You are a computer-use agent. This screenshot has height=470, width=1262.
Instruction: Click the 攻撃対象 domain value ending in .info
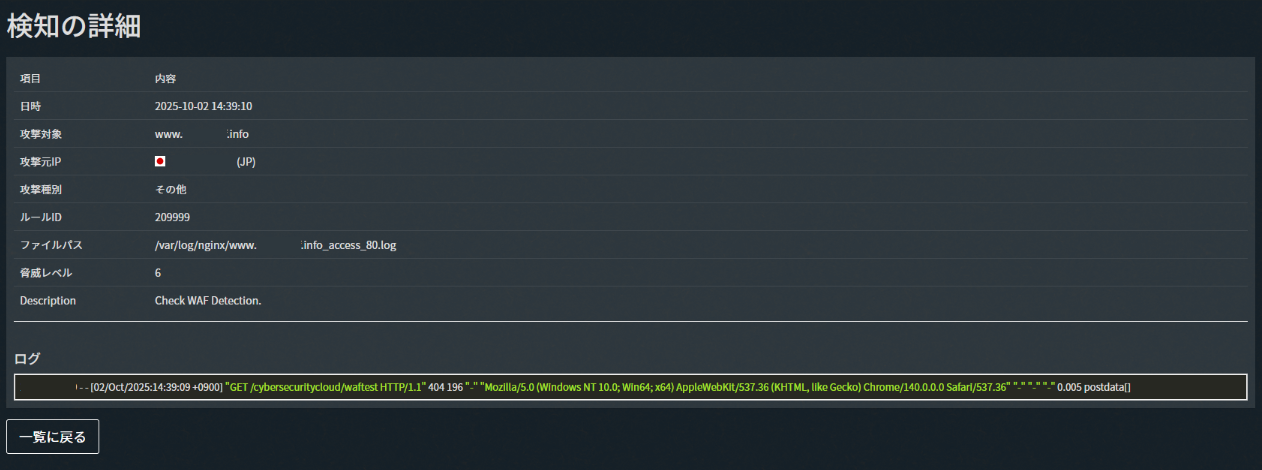tap(201, 133)
